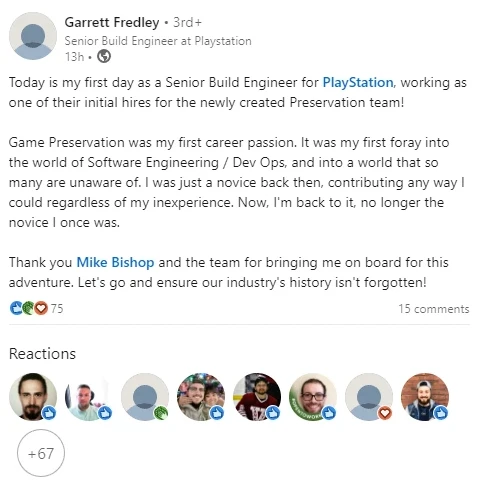Open the reactor in light green shirt
Image resolution: width=482 pixels, height=481 pixels.
(89, 397)
